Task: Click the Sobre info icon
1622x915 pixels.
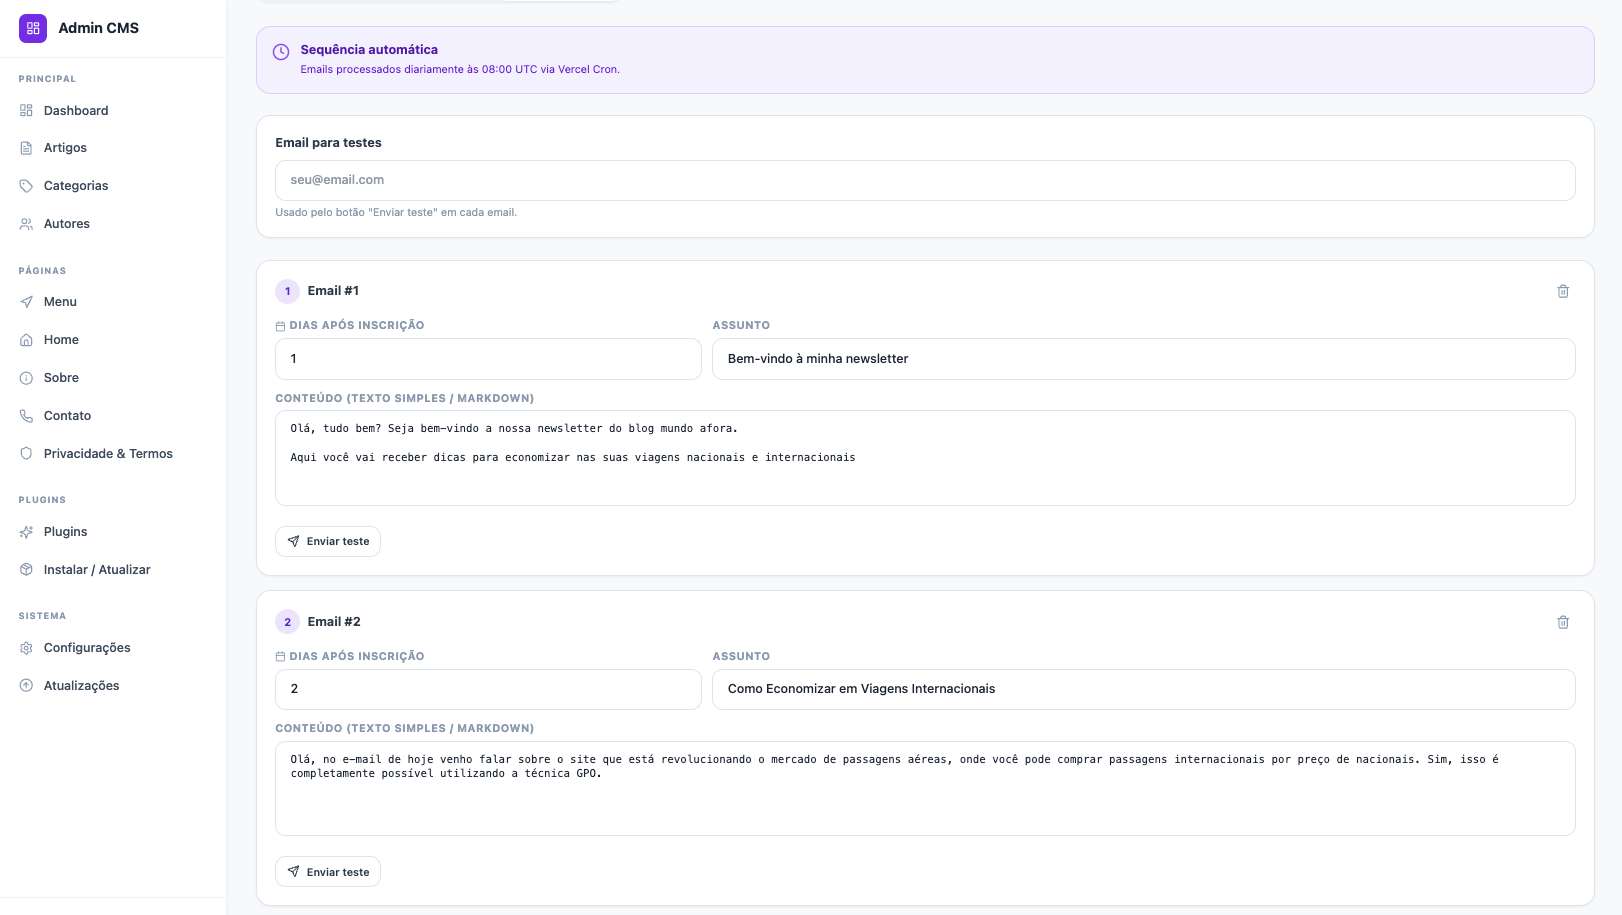Action: pos(26,378)
